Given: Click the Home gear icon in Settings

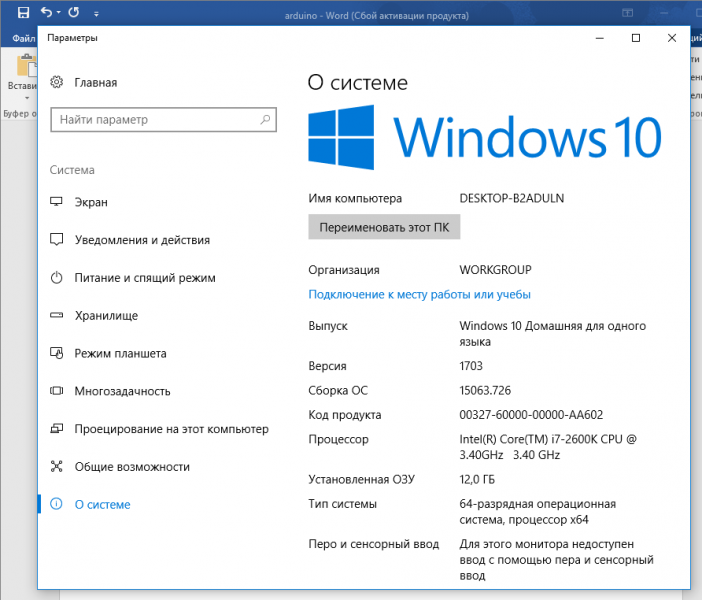Looking at the screenshot, I should pyautogui.click(x=56, y=82).
